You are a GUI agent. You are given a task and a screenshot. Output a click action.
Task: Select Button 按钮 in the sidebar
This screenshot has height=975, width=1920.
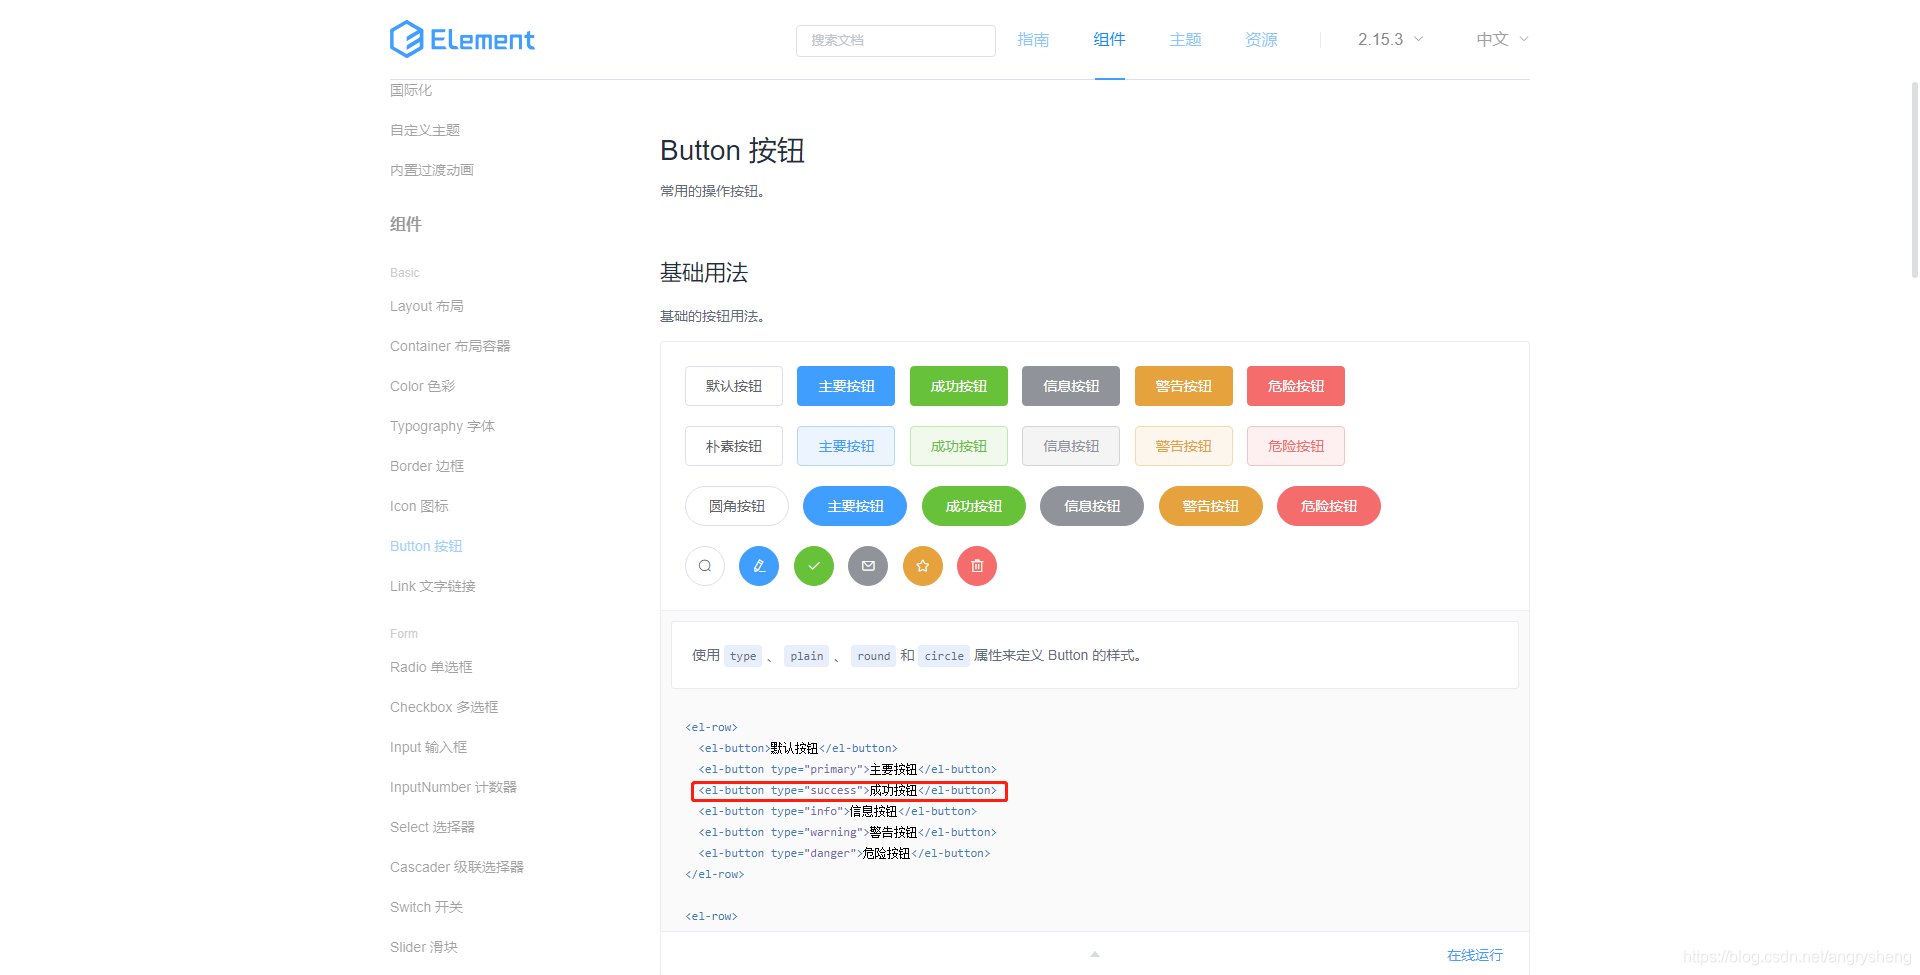pos(426,546)
